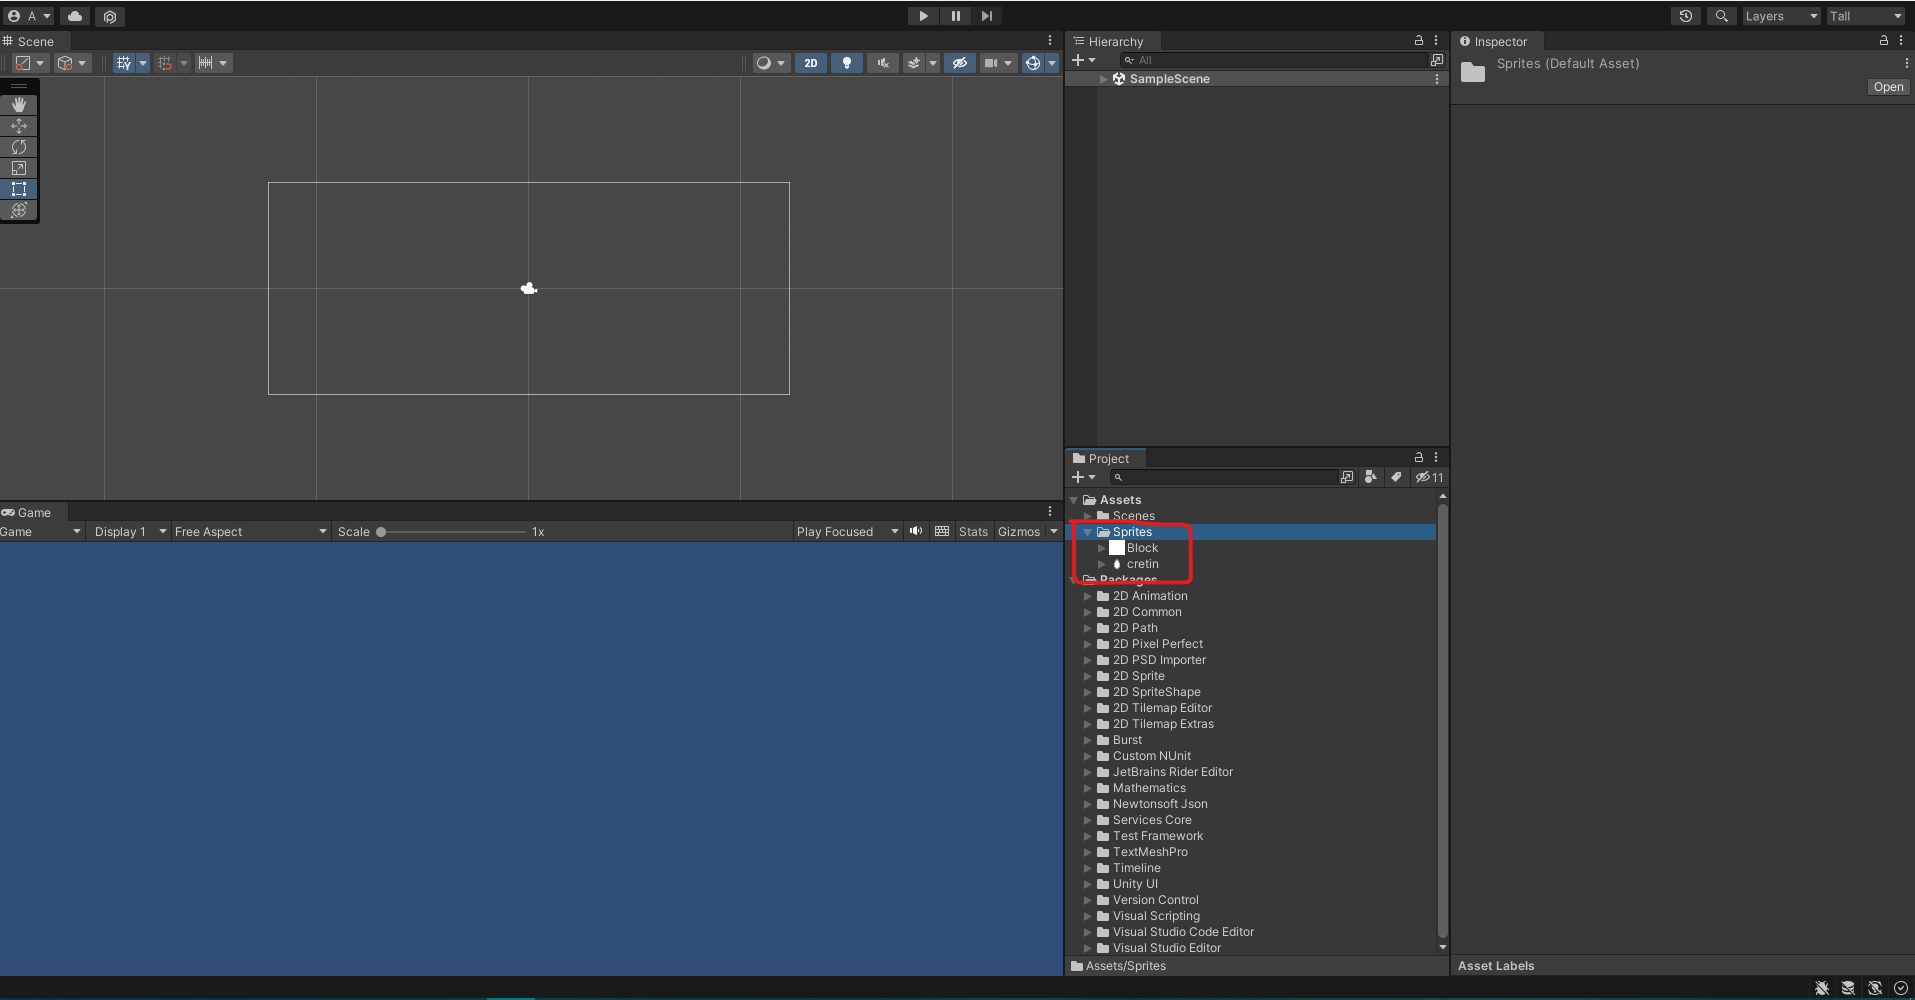
Task: Click the Hierarchy search field
Action: [x=1280, y=60]
